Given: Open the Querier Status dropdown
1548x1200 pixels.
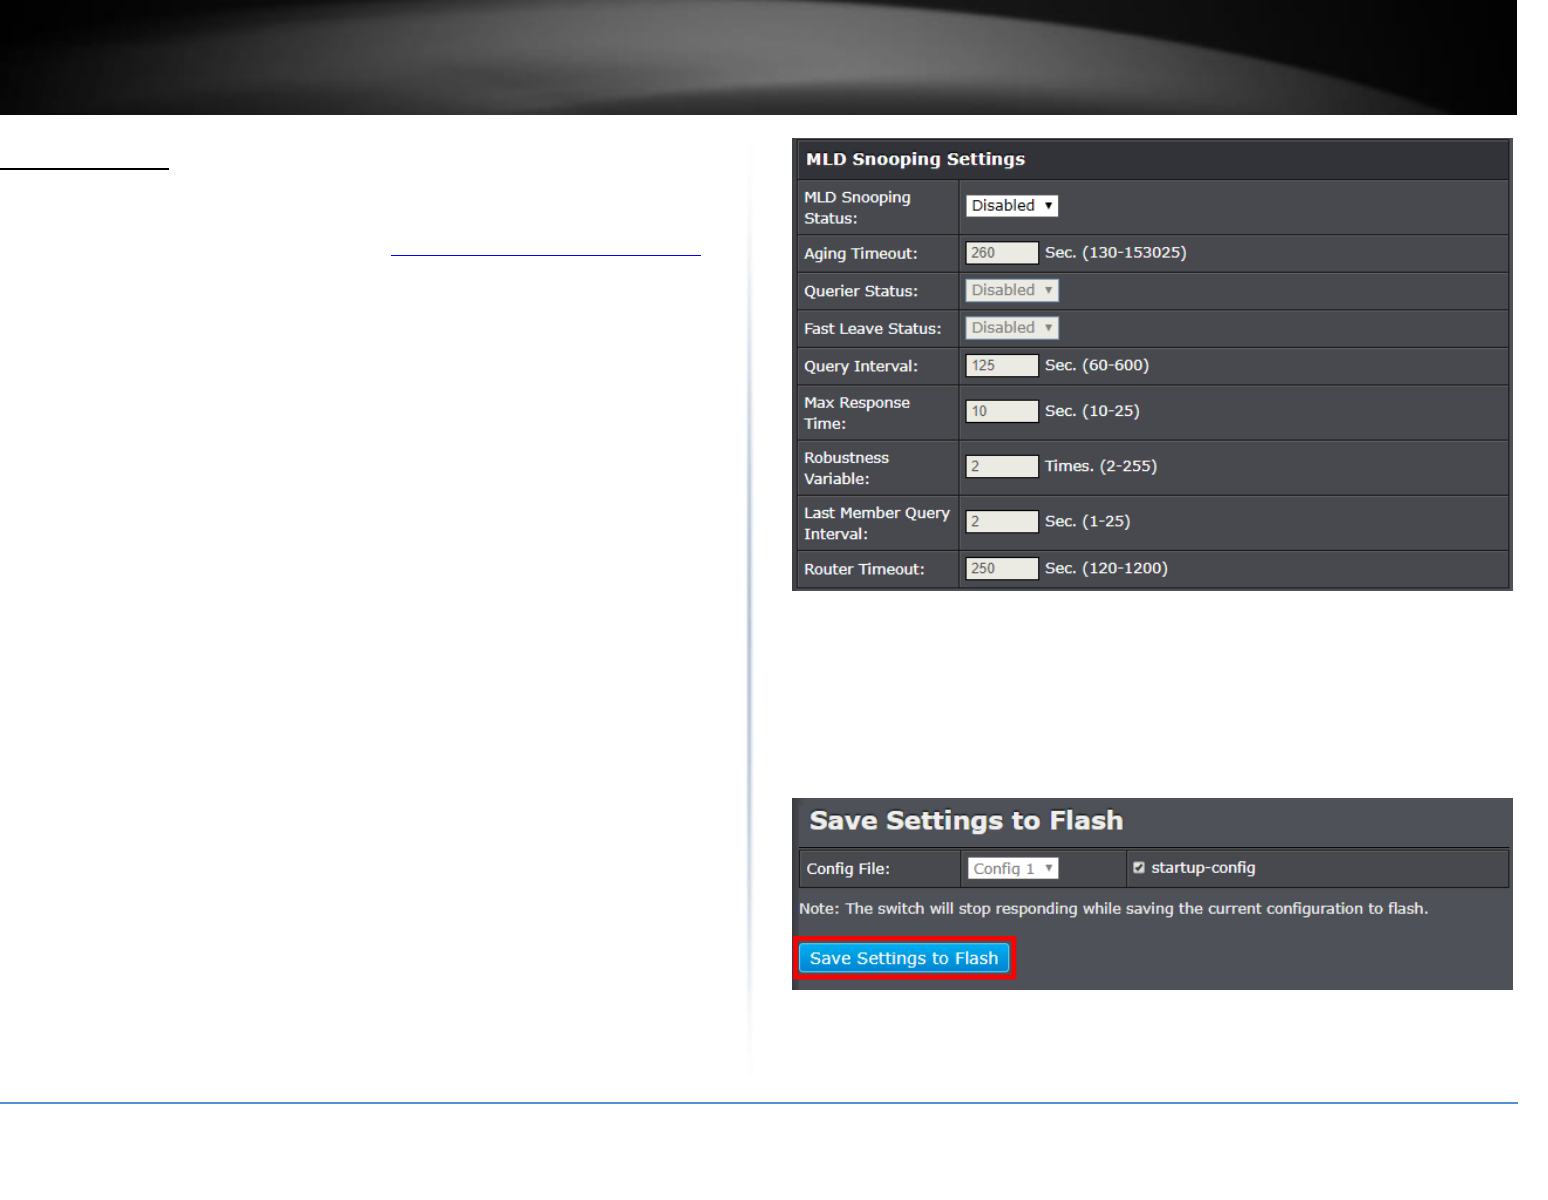Looking at the screenshot, I should coord(1011,290).
